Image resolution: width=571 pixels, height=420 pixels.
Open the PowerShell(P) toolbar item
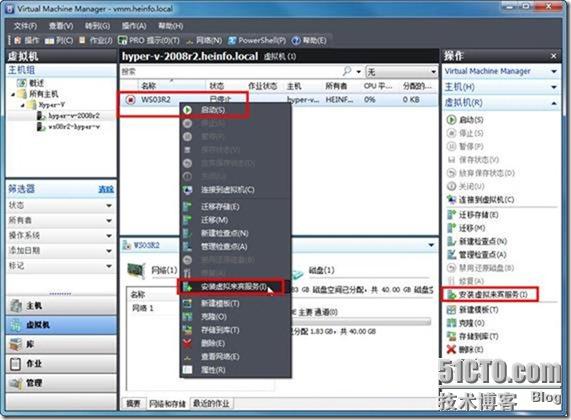tap(257, 40)
